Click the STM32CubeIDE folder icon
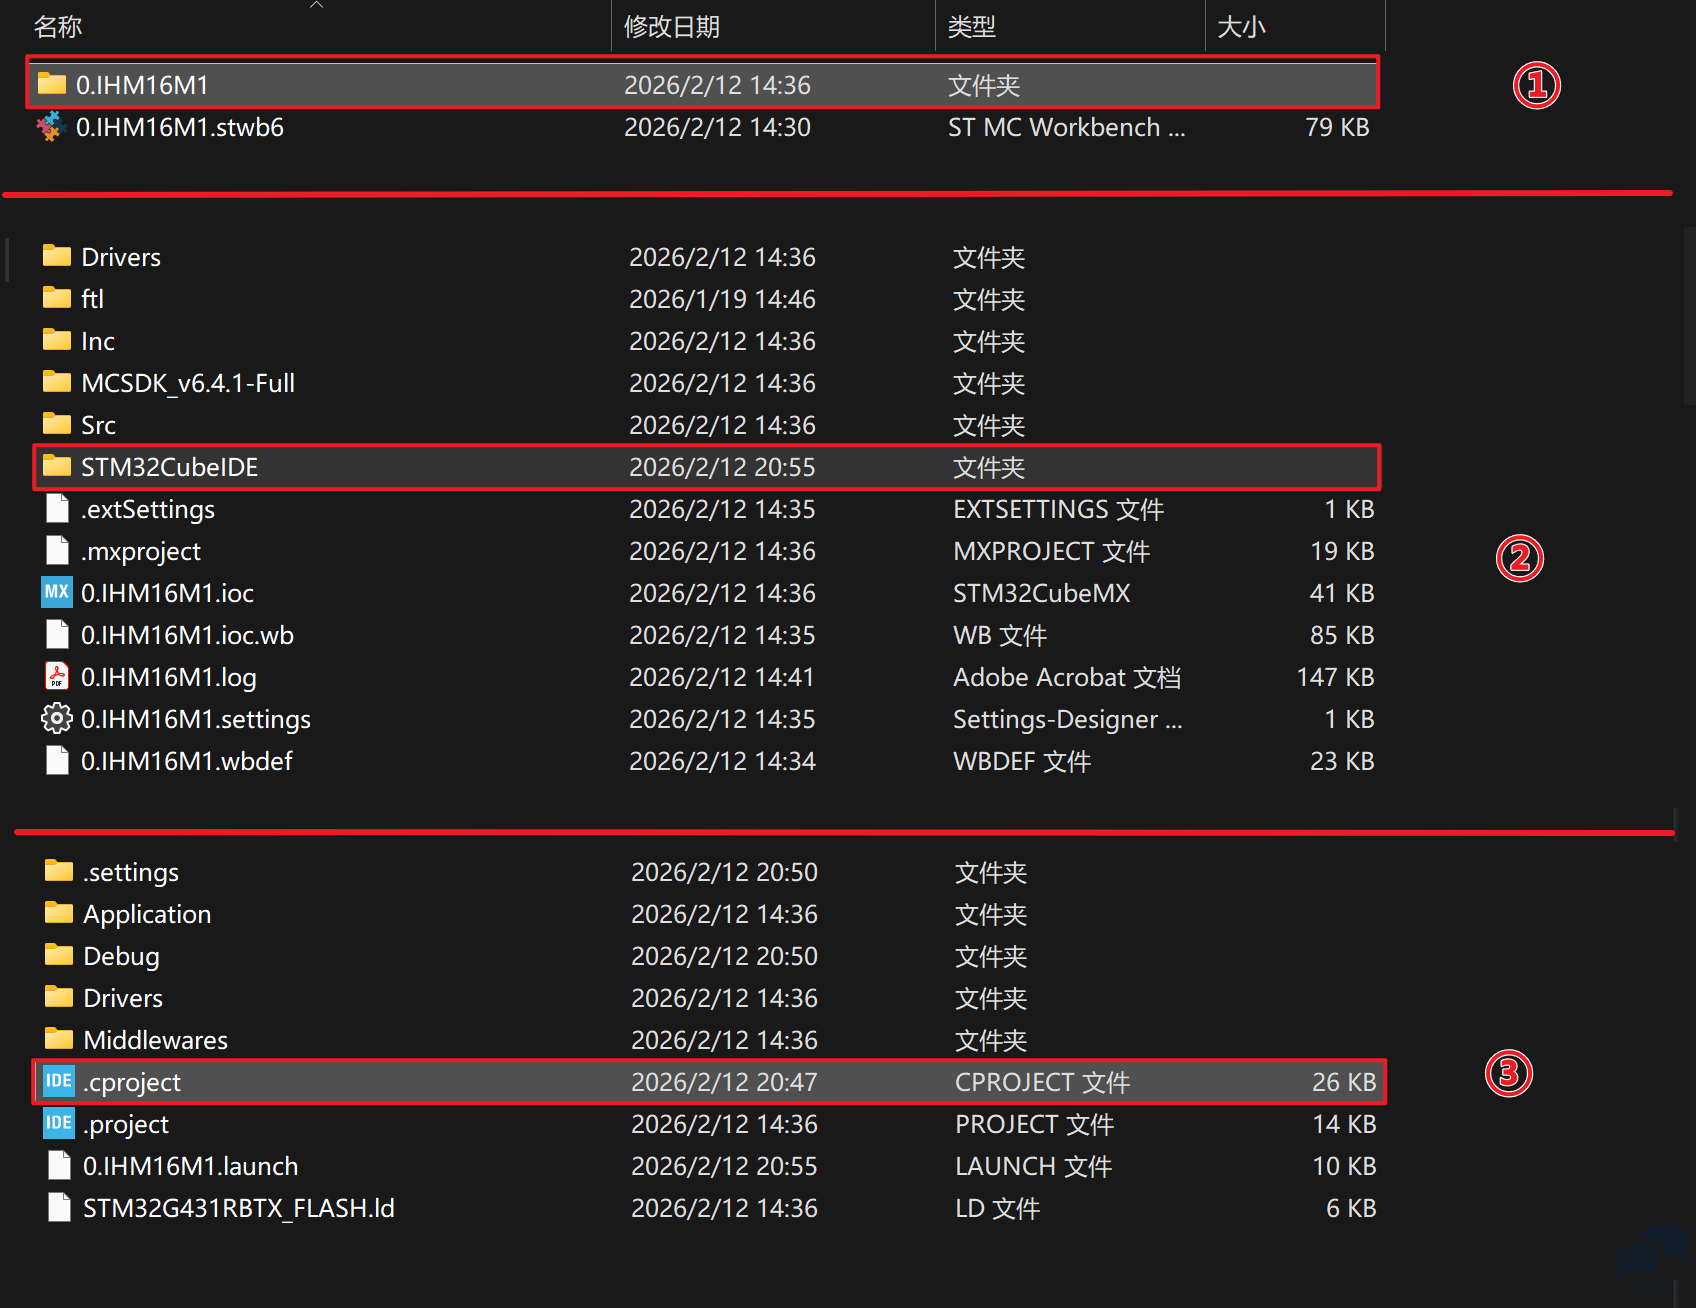This screenshot has width=1696, height=1308. [x=57, y=466]
